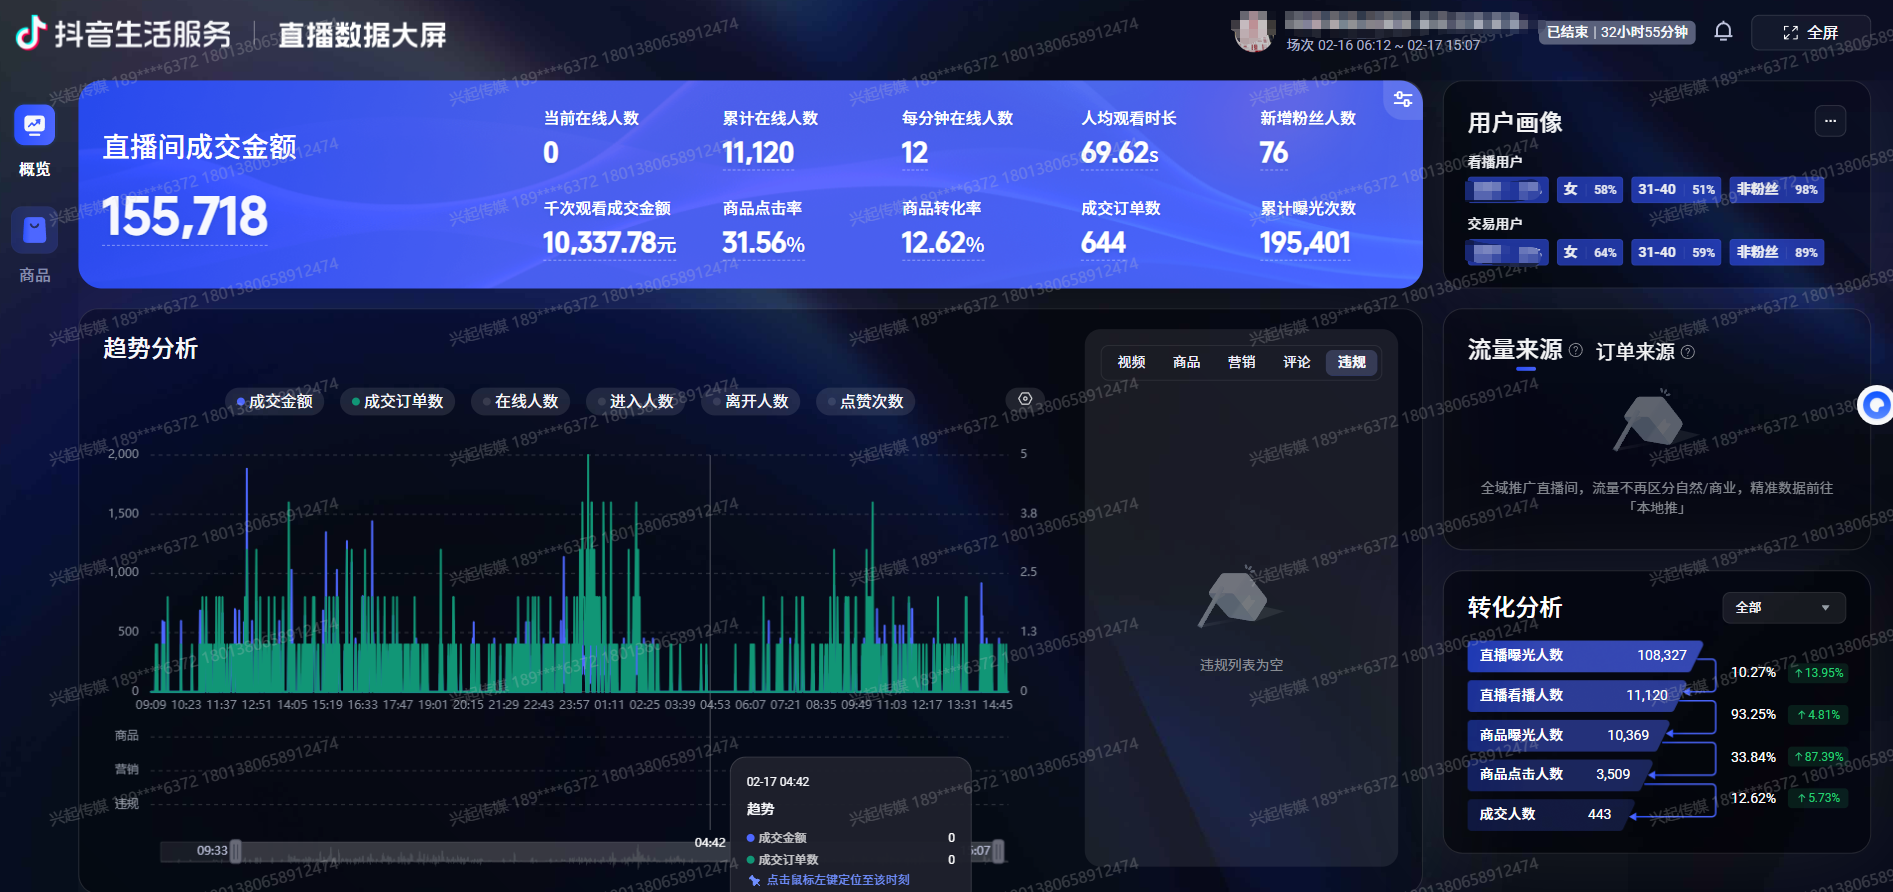Open the 全部 dropdown in 转化分析

tap(1783, 608)
